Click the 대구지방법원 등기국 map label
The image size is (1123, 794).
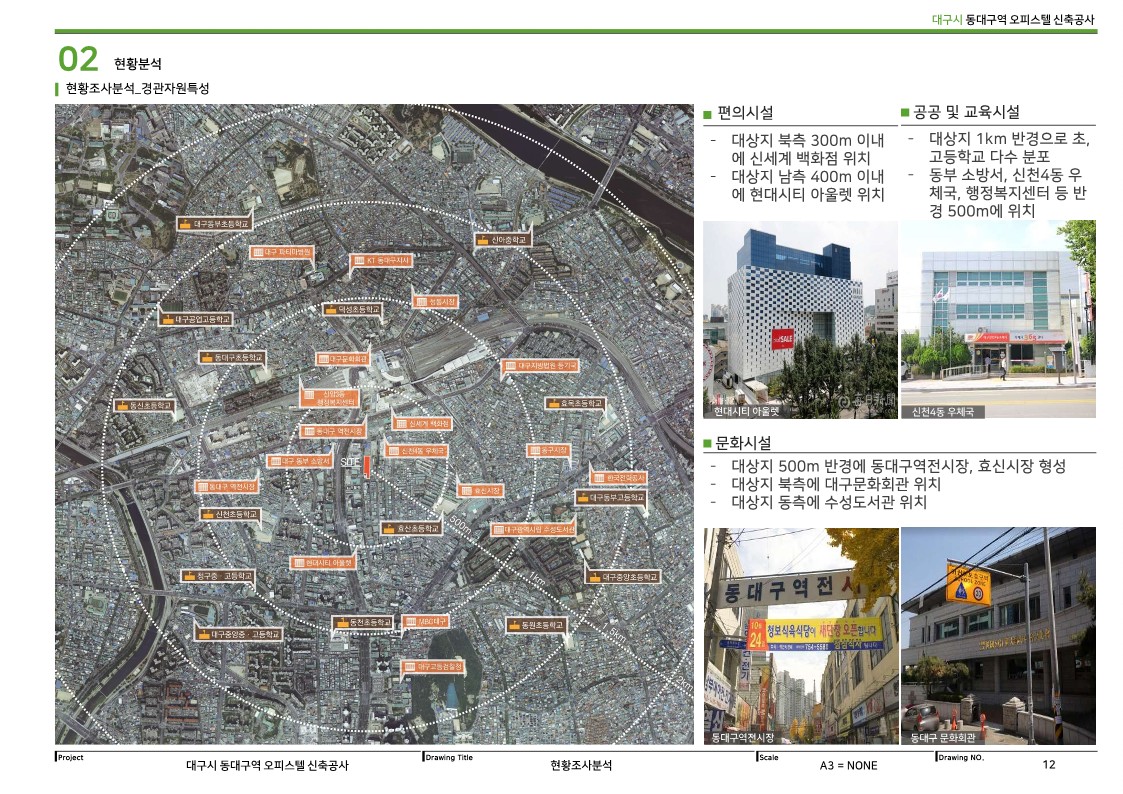[539, 366]
